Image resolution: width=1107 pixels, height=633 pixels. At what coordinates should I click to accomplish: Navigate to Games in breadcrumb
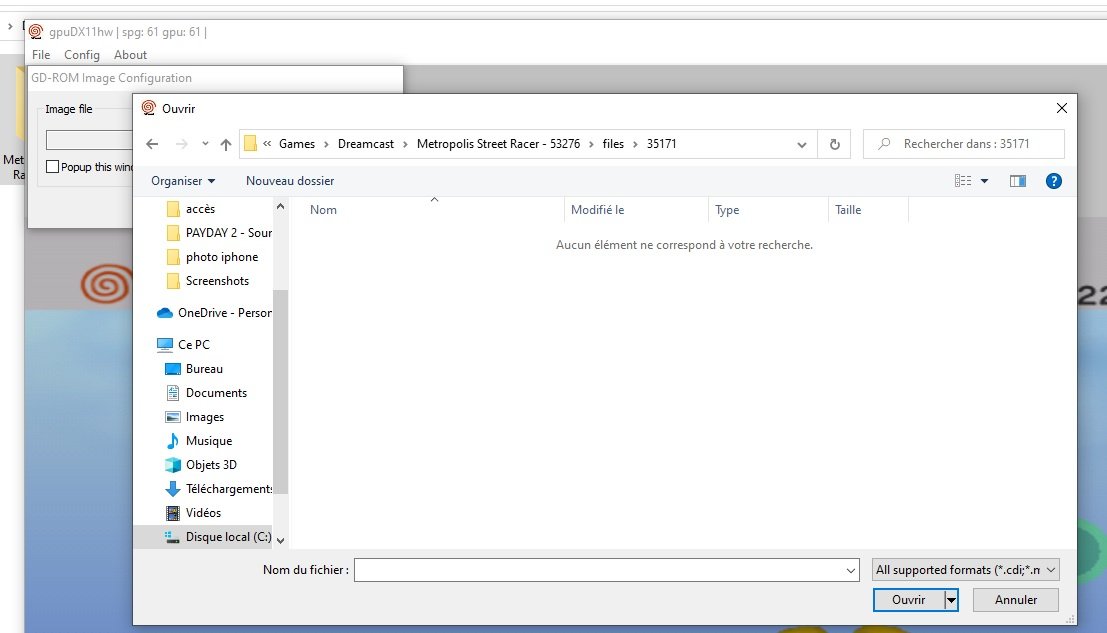click(x=297, y=144)
